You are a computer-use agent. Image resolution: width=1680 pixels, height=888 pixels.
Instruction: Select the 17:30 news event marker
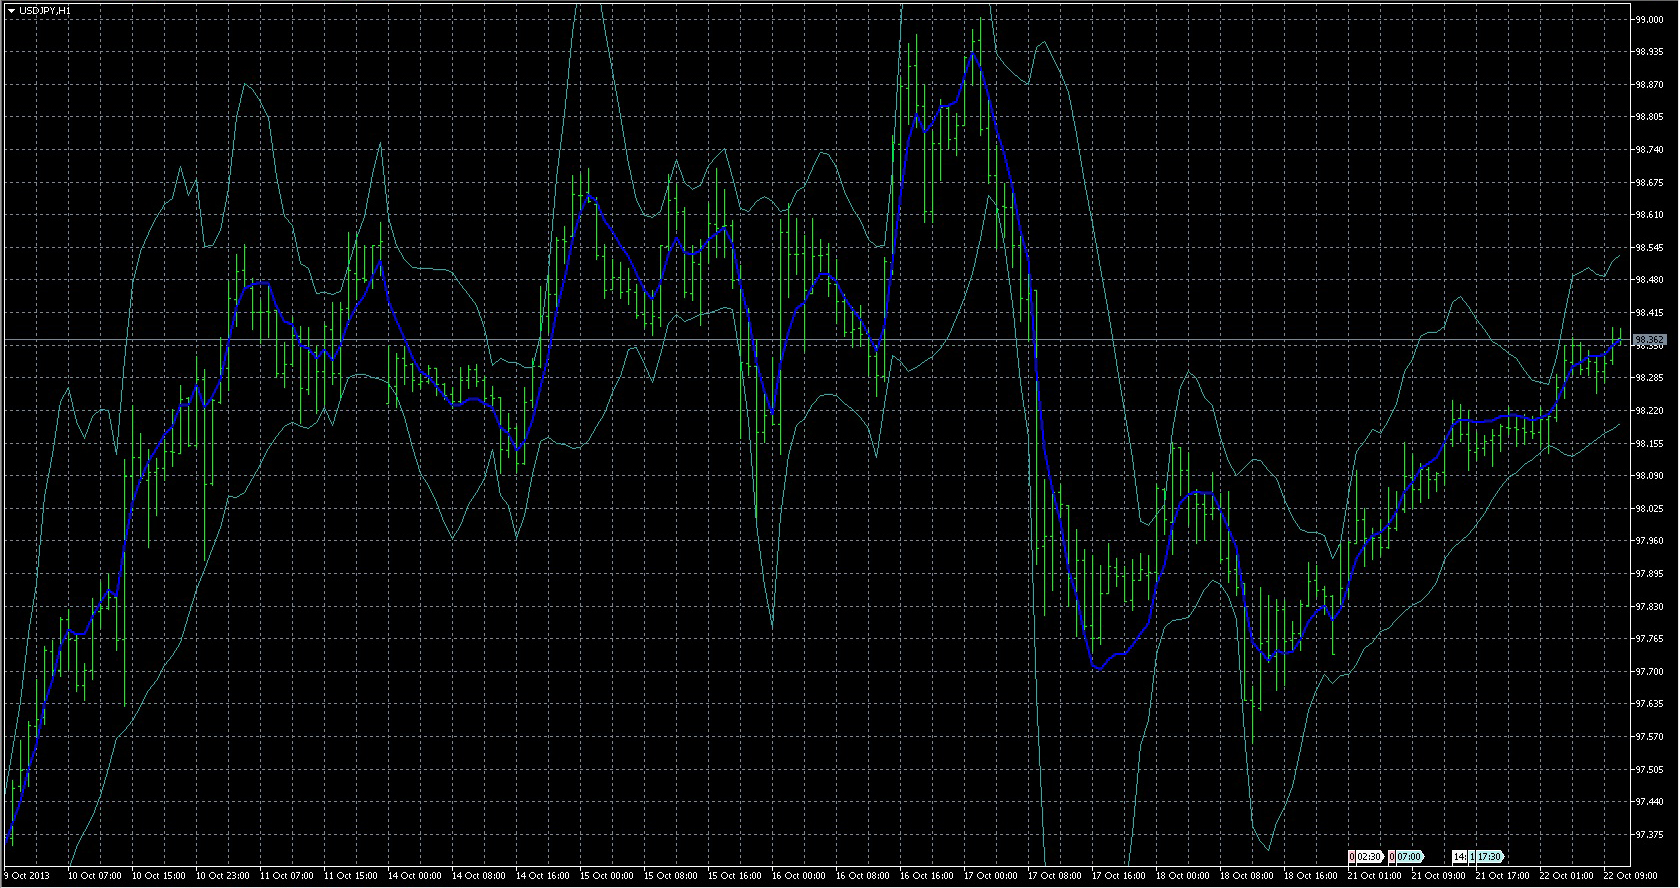pos(1490,856)
